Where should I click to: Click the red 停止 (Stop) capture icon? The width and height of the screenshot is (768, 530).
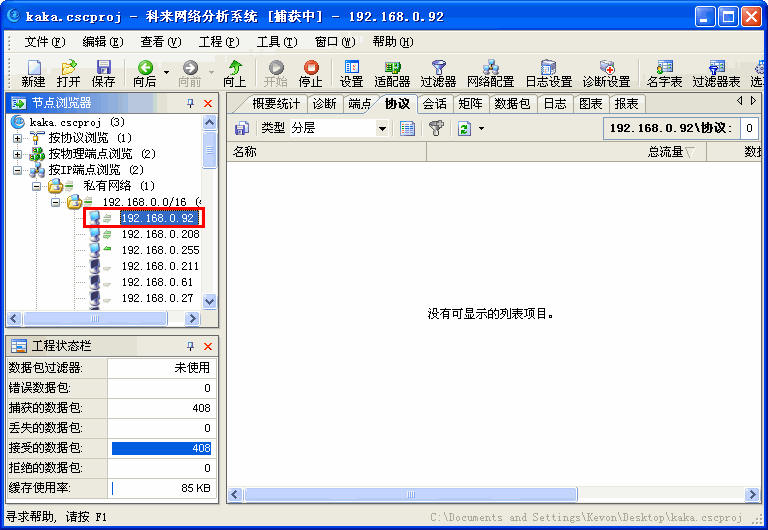point(311,68)
